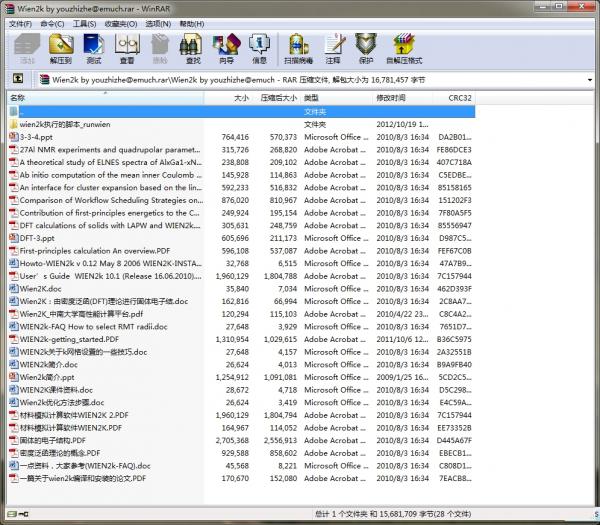The height and width of the screenshot is (525, 600).
Task: Click the PDF icon of WIEN2k-getting_started.PDF
Action: 13,339
